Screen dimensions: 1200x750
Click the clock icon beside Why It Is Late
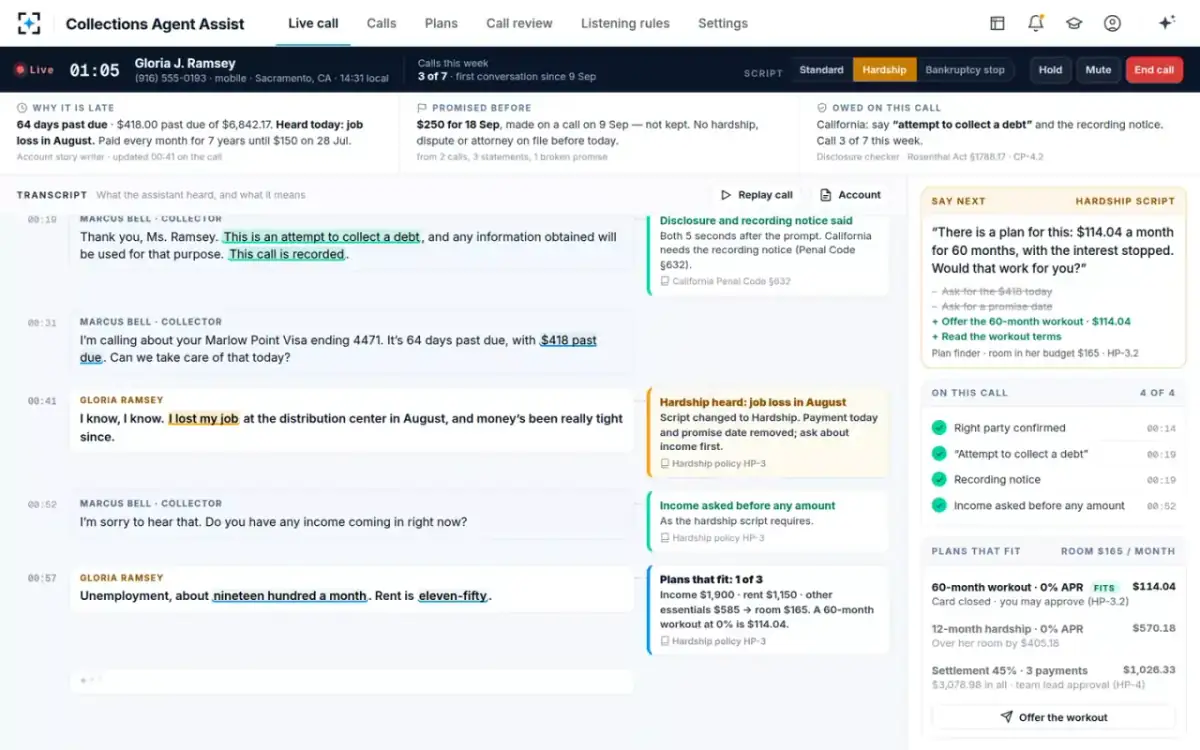(22, 108)
